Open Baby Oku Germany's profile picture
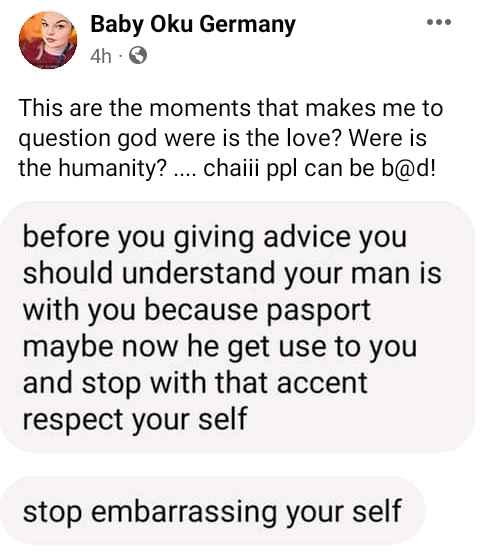 (48, 40)
